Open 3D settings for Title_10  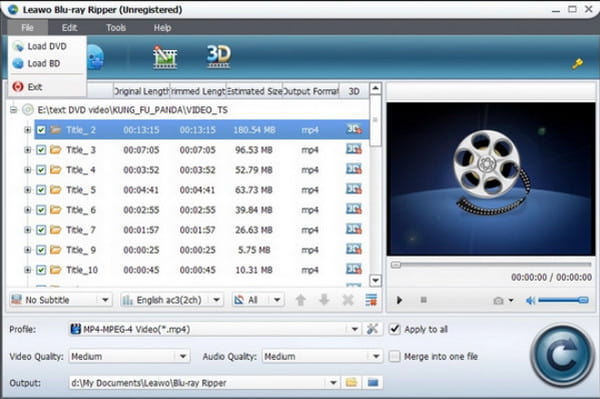pyautogui.click(x=354, y=269)
